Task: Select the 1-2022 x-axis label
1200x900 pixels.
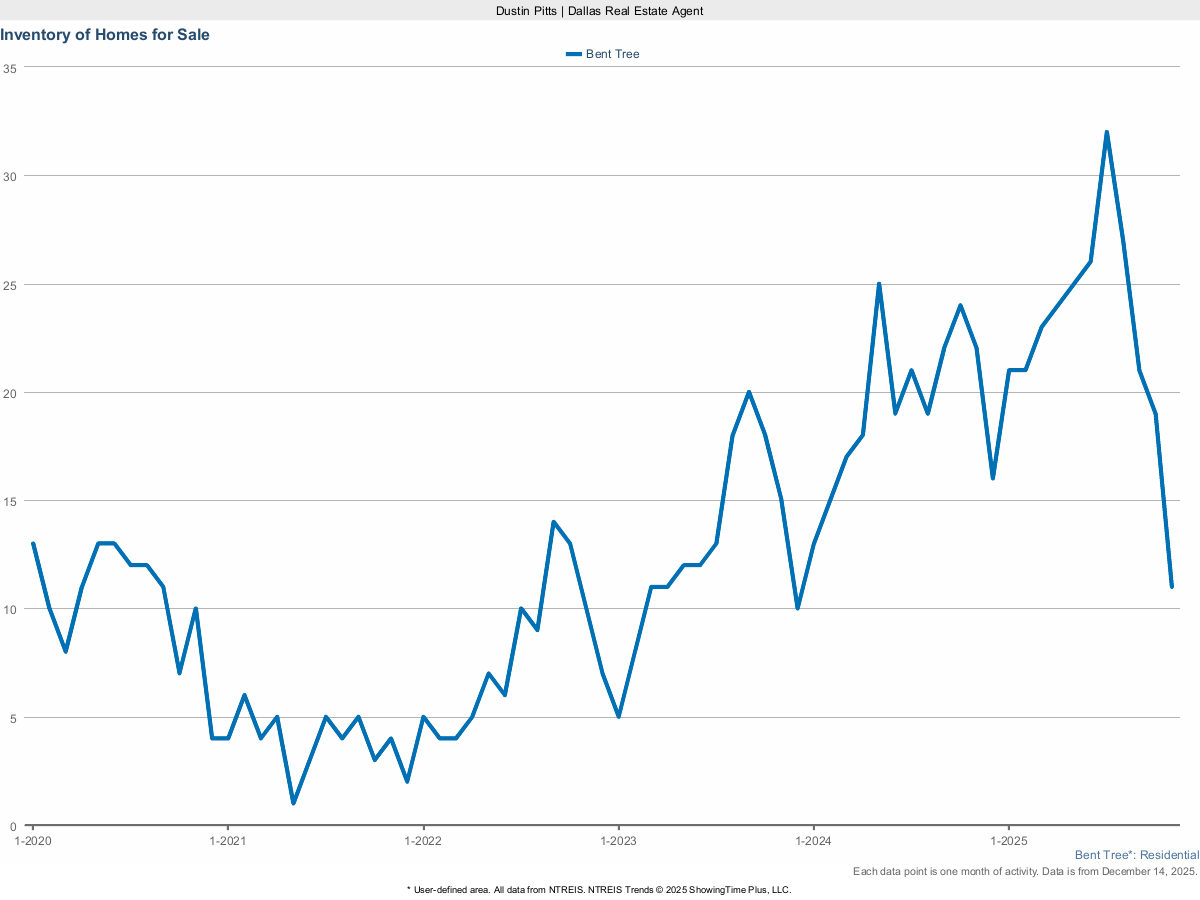Action: [x=423, y=840]
